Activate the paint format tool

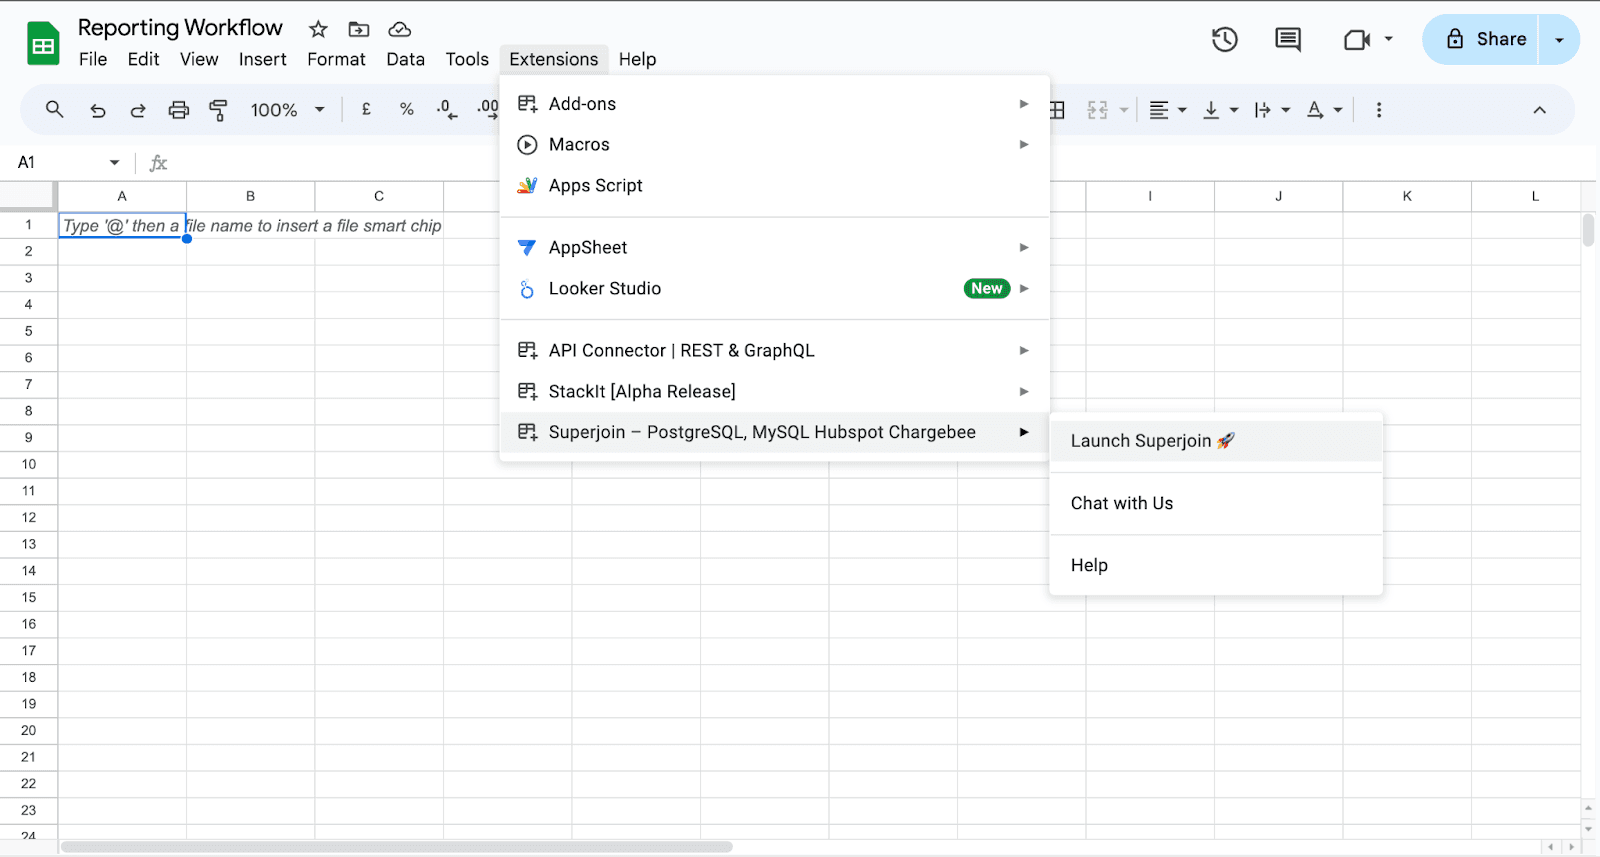coord(218,110)
